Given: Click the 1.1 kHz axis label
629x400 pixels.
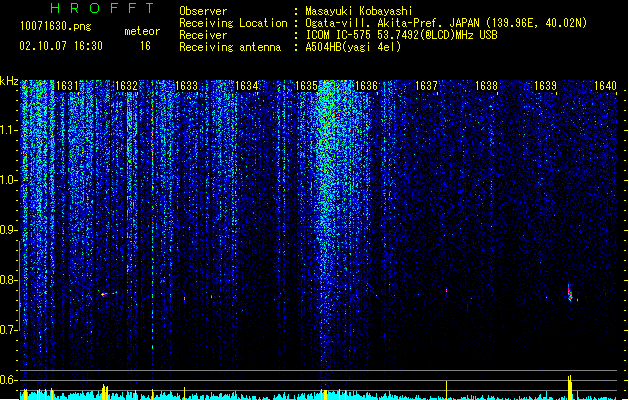Looking at the screenshot, I should tap(8, 130).
